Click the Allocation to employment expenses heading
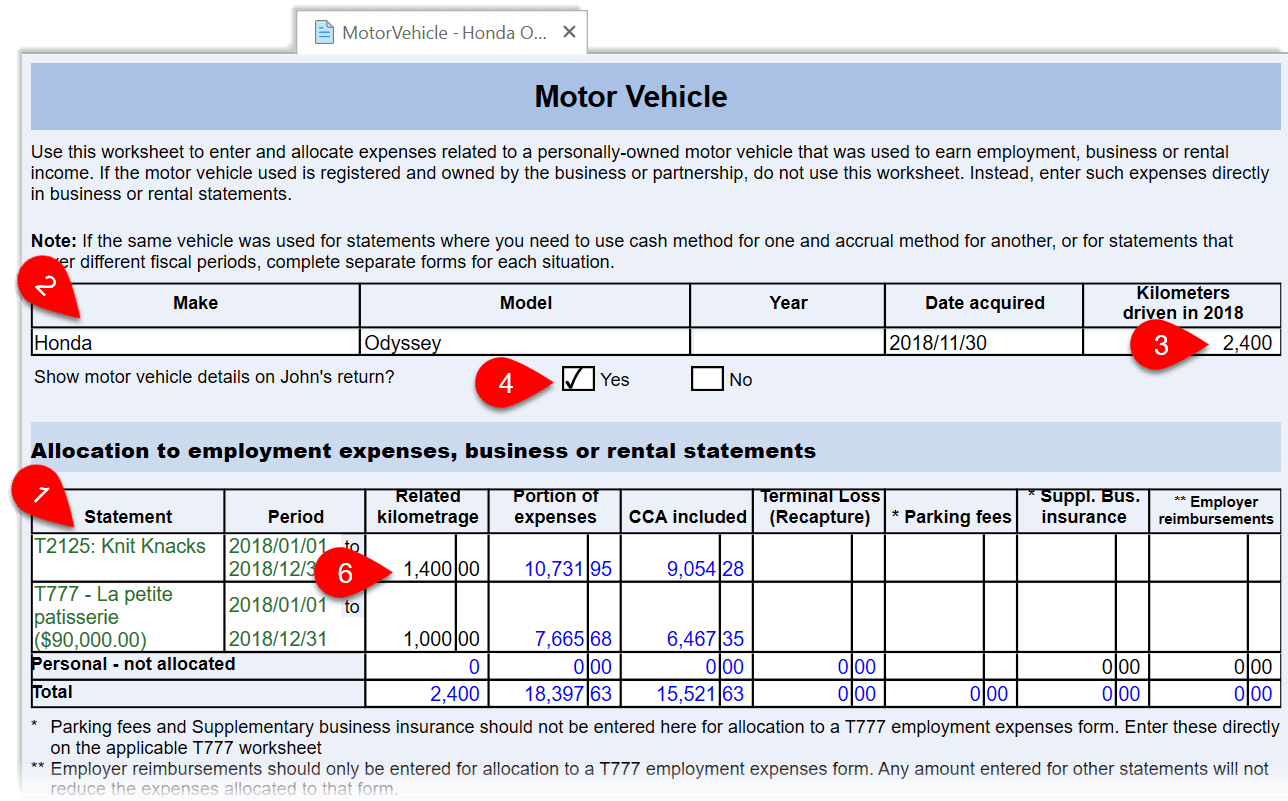 point(424,450)
